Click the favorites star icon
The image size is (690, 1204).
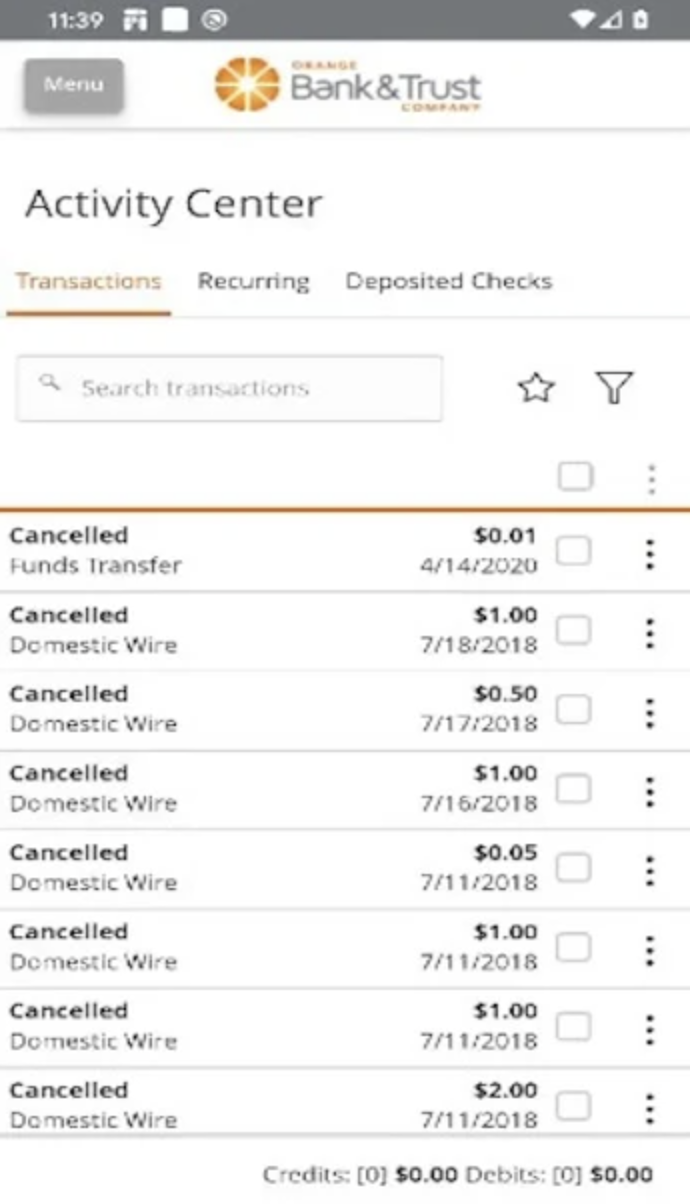537,388
